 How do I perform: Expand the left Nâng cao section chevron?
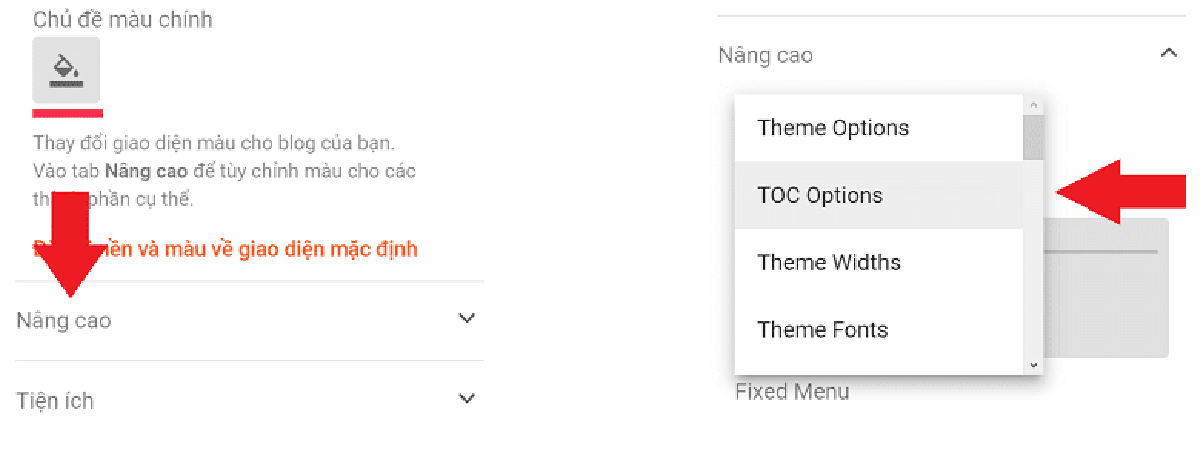coord(466,319)
